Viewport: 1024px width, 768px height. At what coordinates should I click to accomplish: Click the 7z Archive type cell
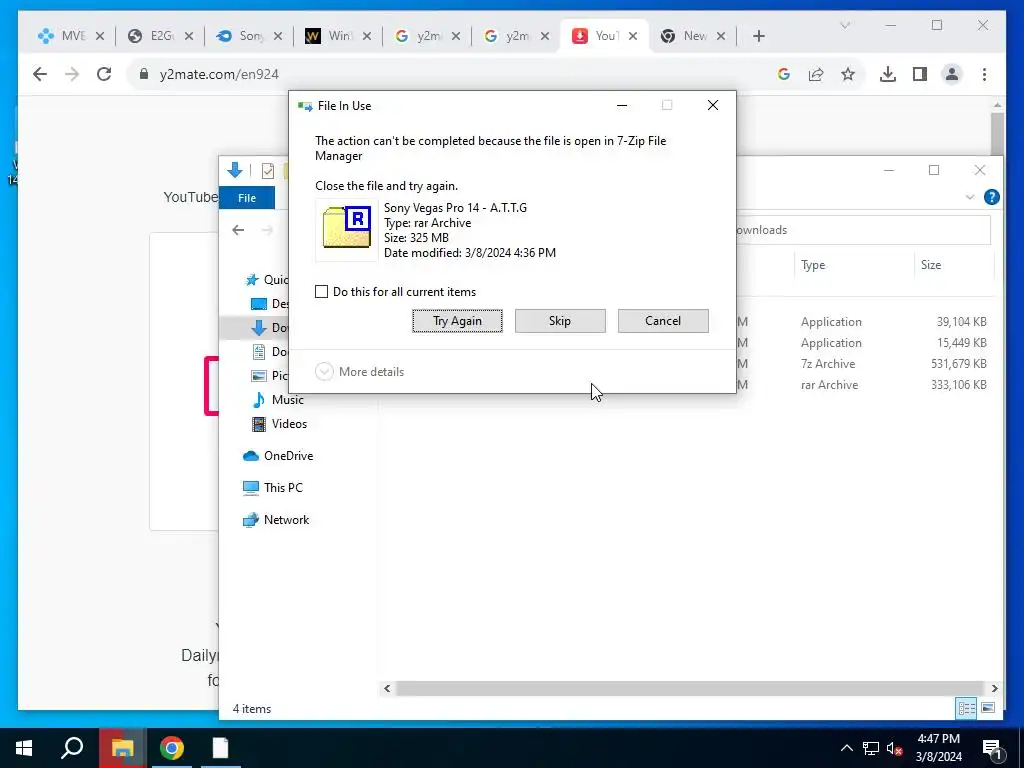(828, 364)
